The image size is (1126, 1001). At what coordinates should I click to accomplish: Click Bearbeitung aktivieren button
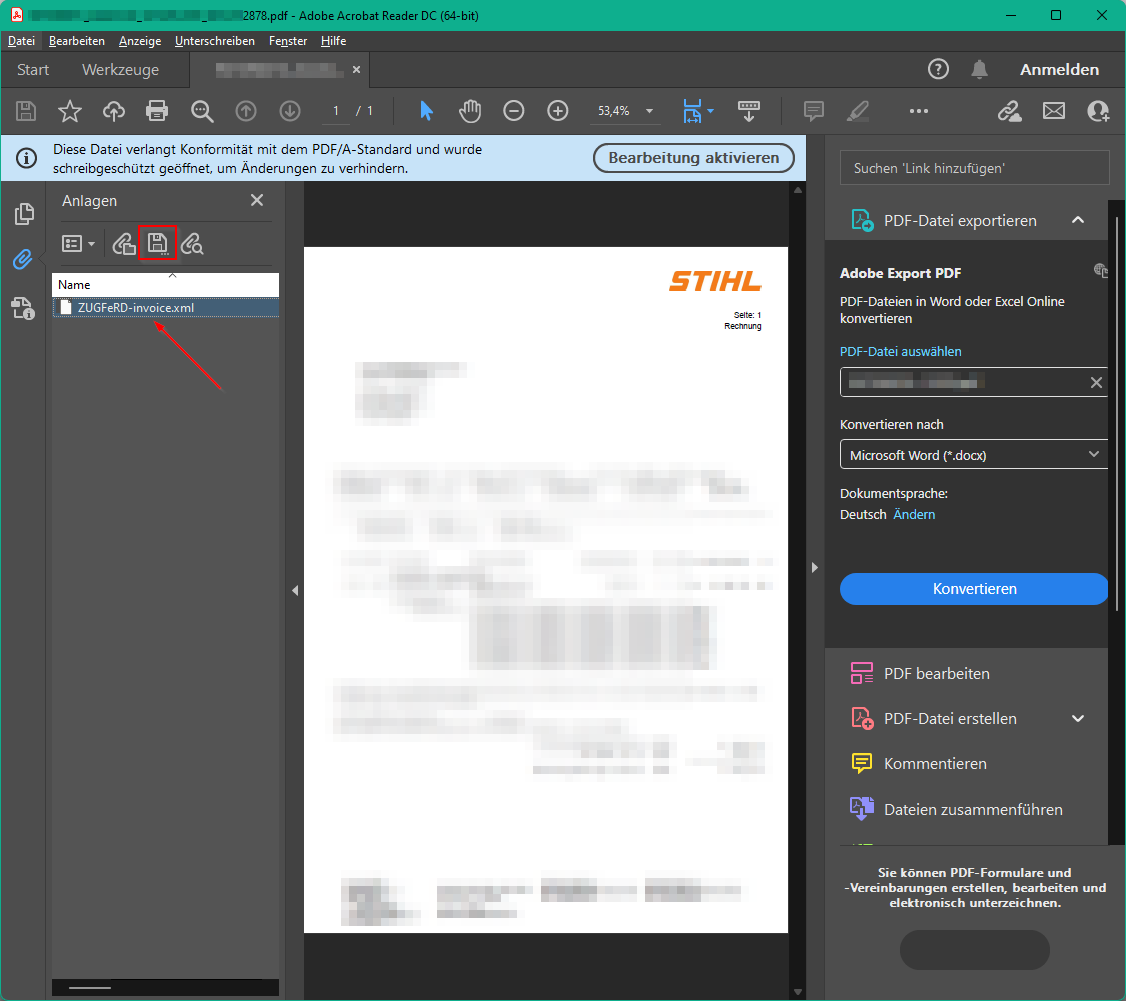click(x=694, y=158)
